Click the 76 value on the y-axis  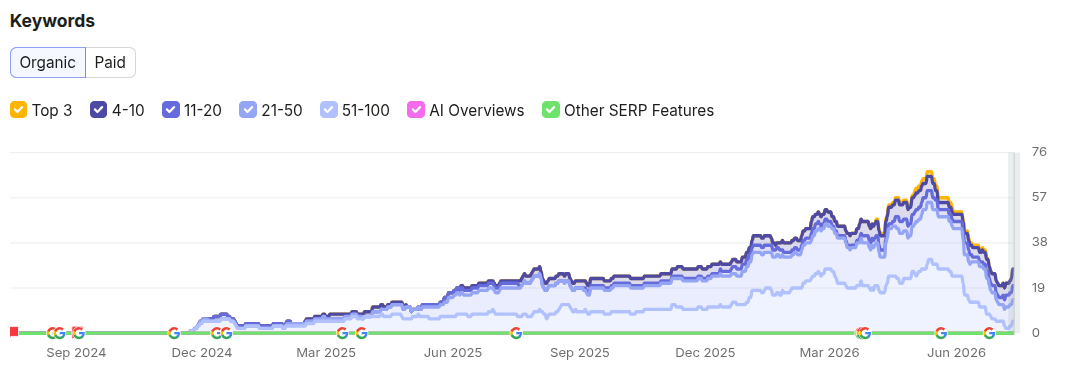coord(1039,152)
